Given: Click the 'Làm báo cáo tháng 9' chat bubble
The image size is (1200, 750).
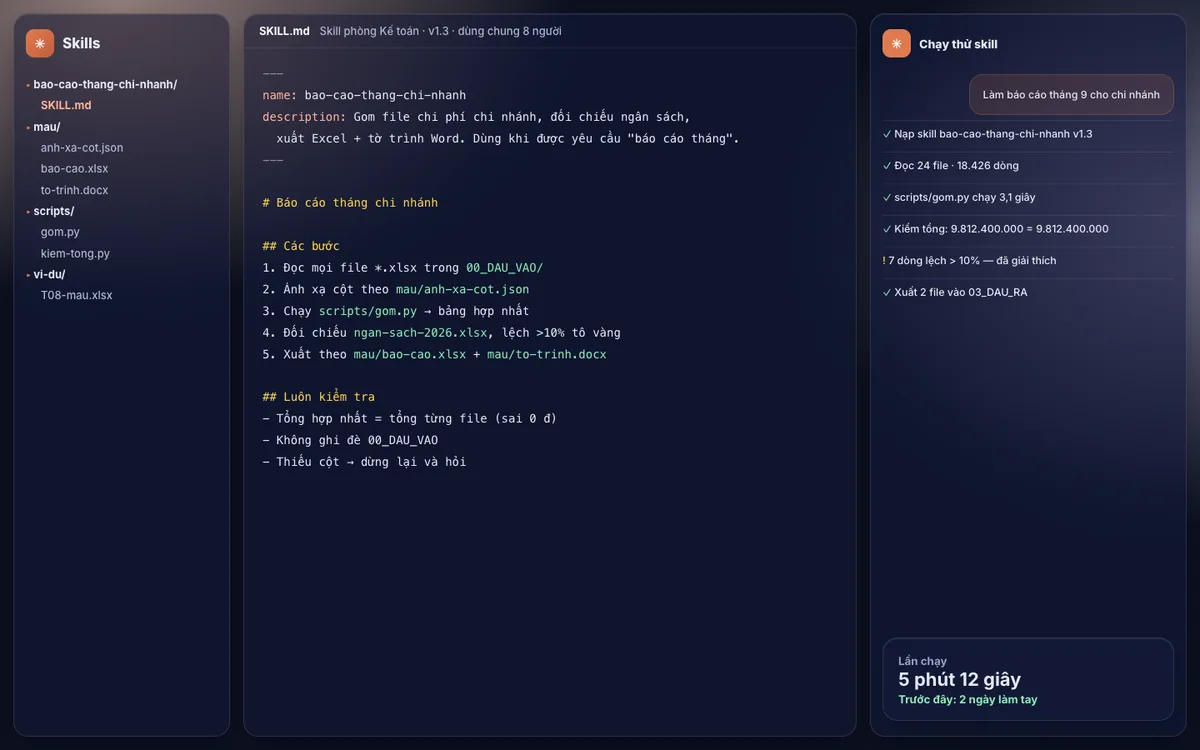Looking at the screenshot, I should pos(1071,94).
